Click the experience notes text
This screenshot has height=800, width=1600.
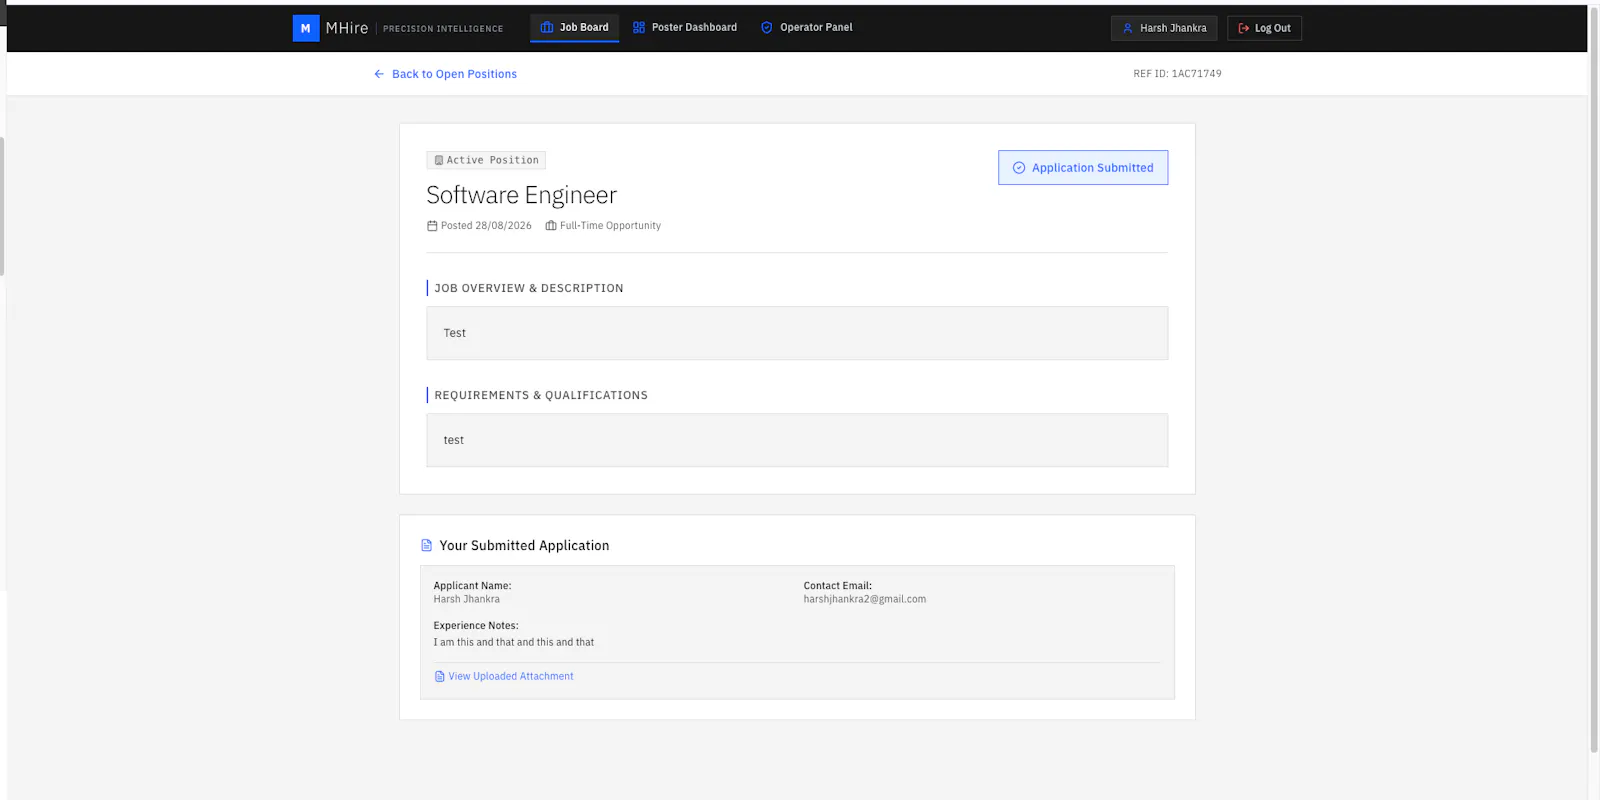pos(514,643)
